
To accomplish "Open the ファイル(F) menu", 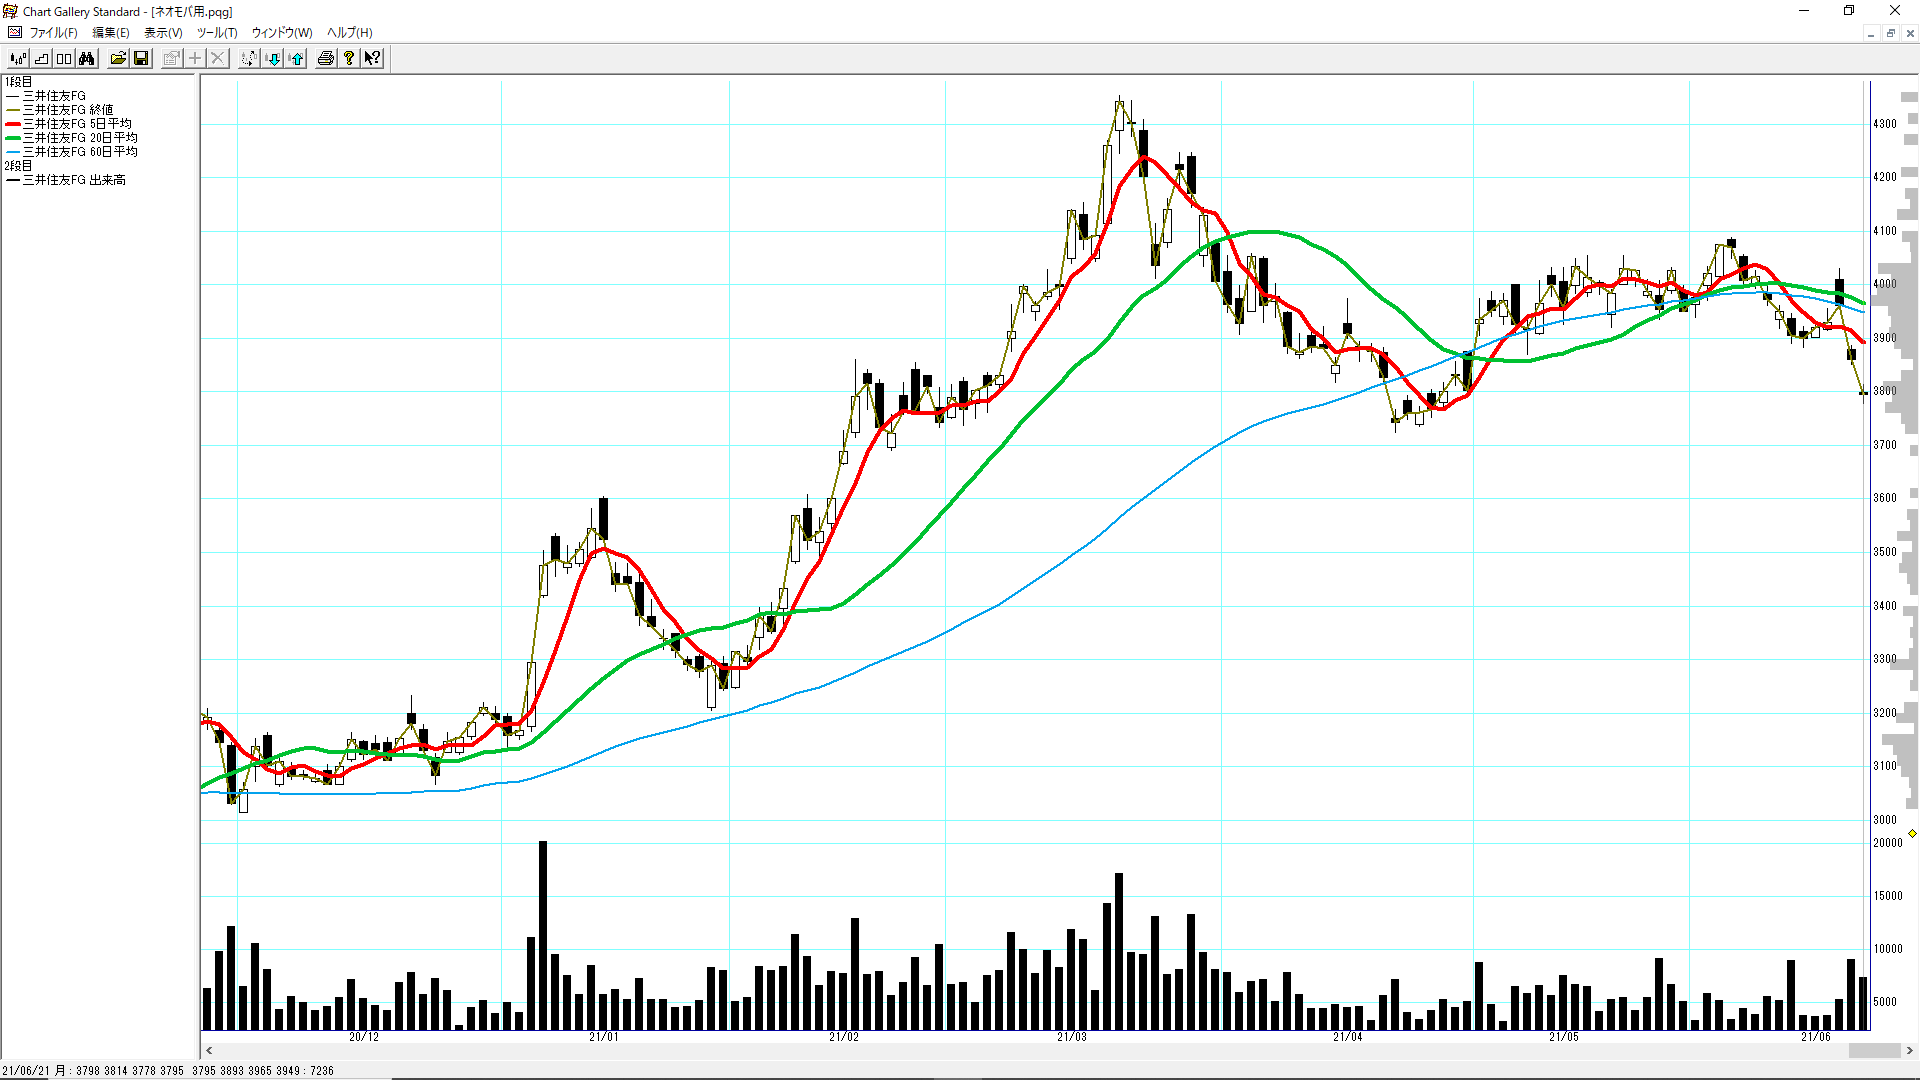I will click(53, 33).
